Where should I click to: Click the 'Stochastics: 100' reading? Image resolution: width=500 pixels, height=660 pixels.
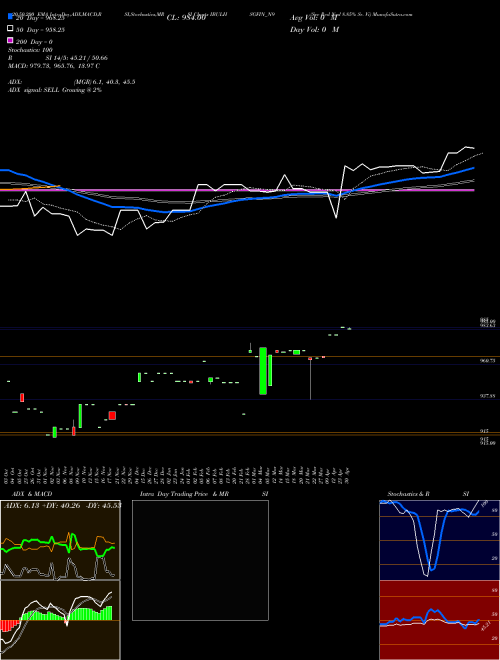click(30, 50)
